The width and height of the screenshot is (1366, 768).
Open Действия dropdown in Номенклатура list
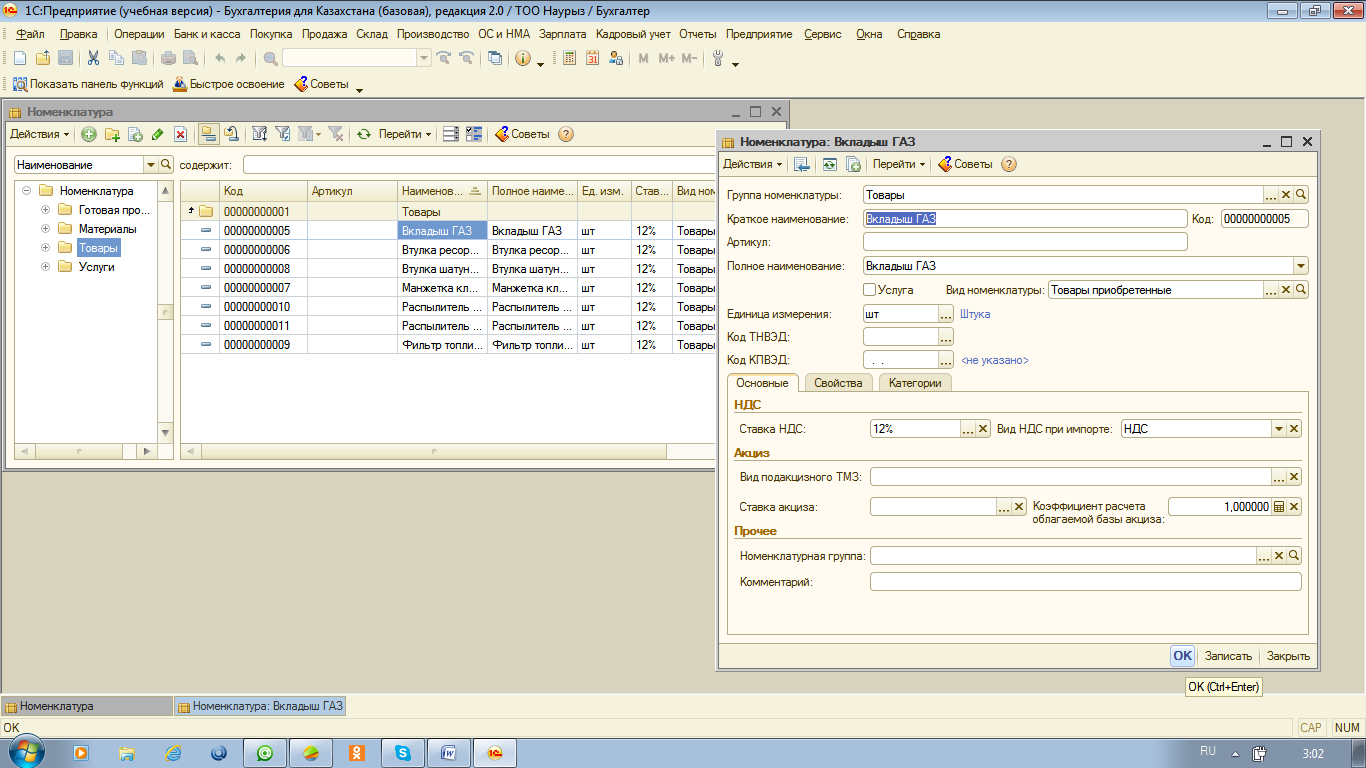click(39, 134)
